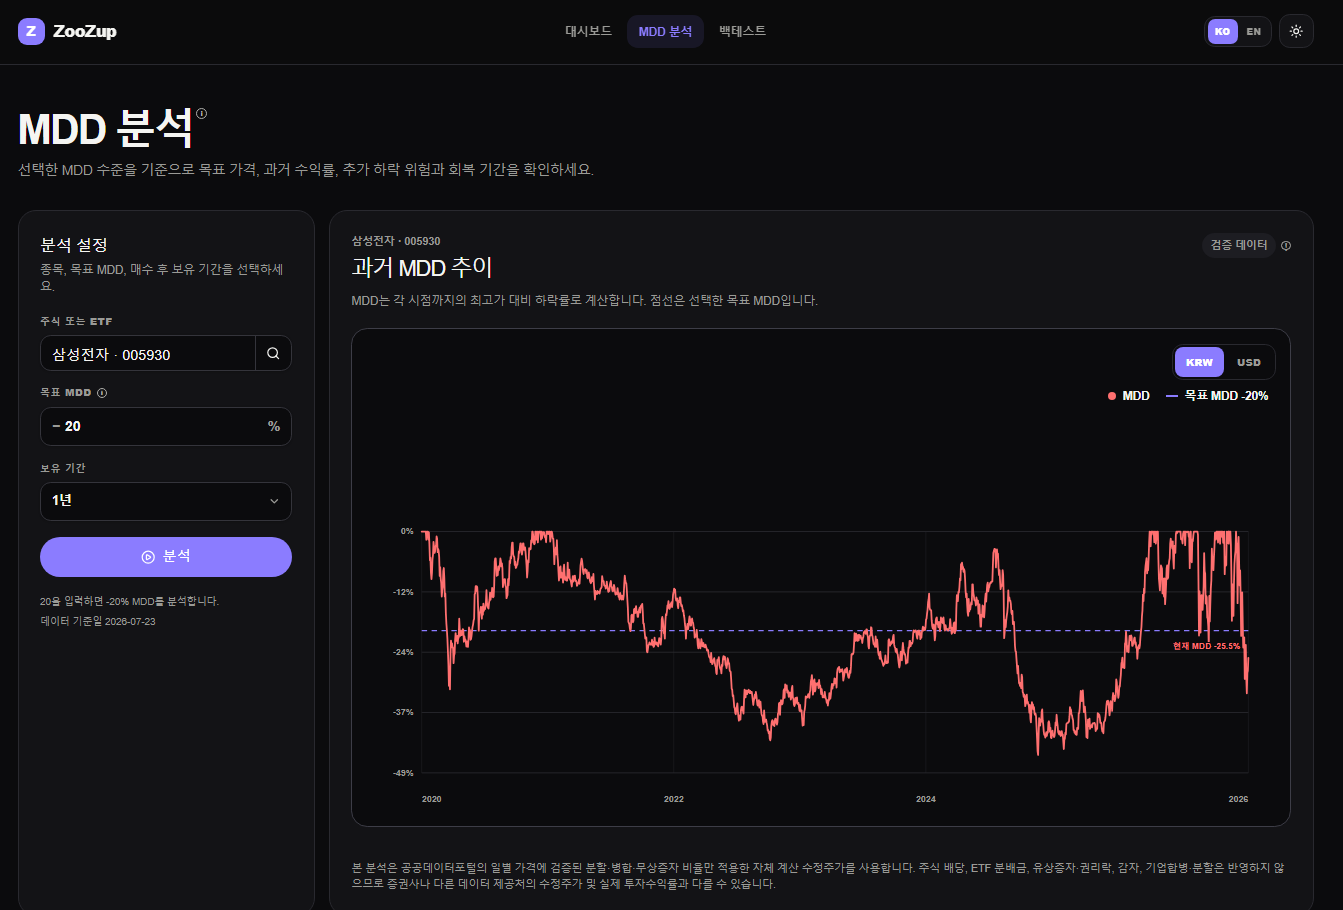Toggle the light/dark theme sun icon
1343x910 pixels.
[1296, 31]
